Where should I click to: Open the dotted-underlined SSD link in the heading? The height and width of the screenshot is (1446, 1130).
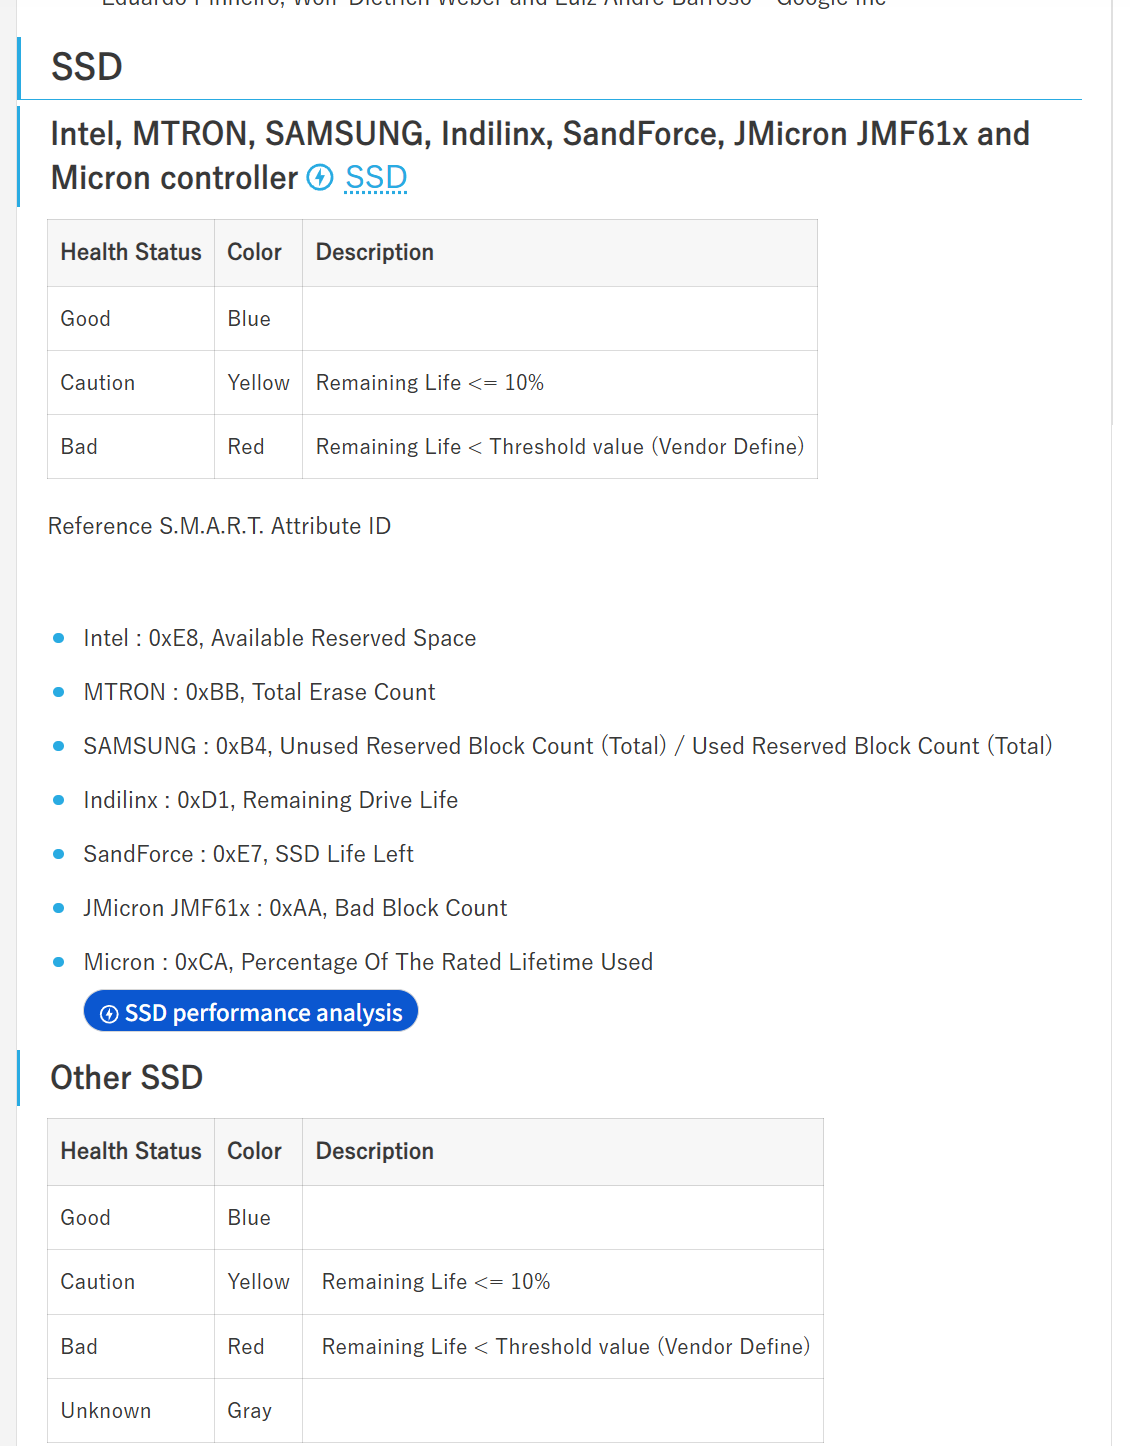(x=376, y=178)
